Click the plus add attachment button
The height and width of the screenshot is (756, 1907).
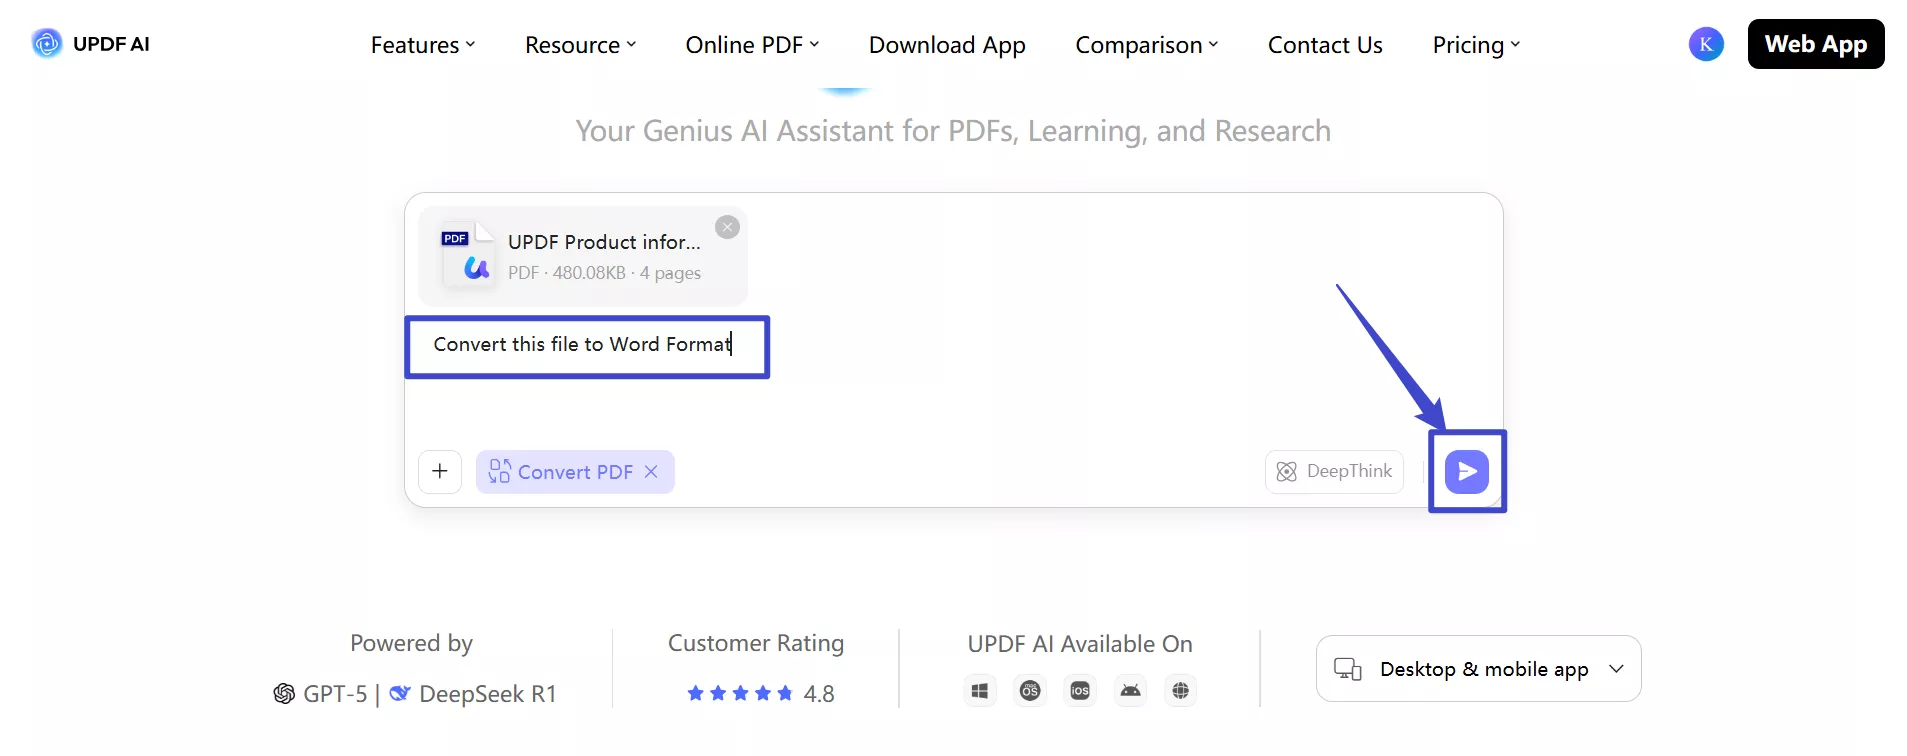tap(440, 471)
